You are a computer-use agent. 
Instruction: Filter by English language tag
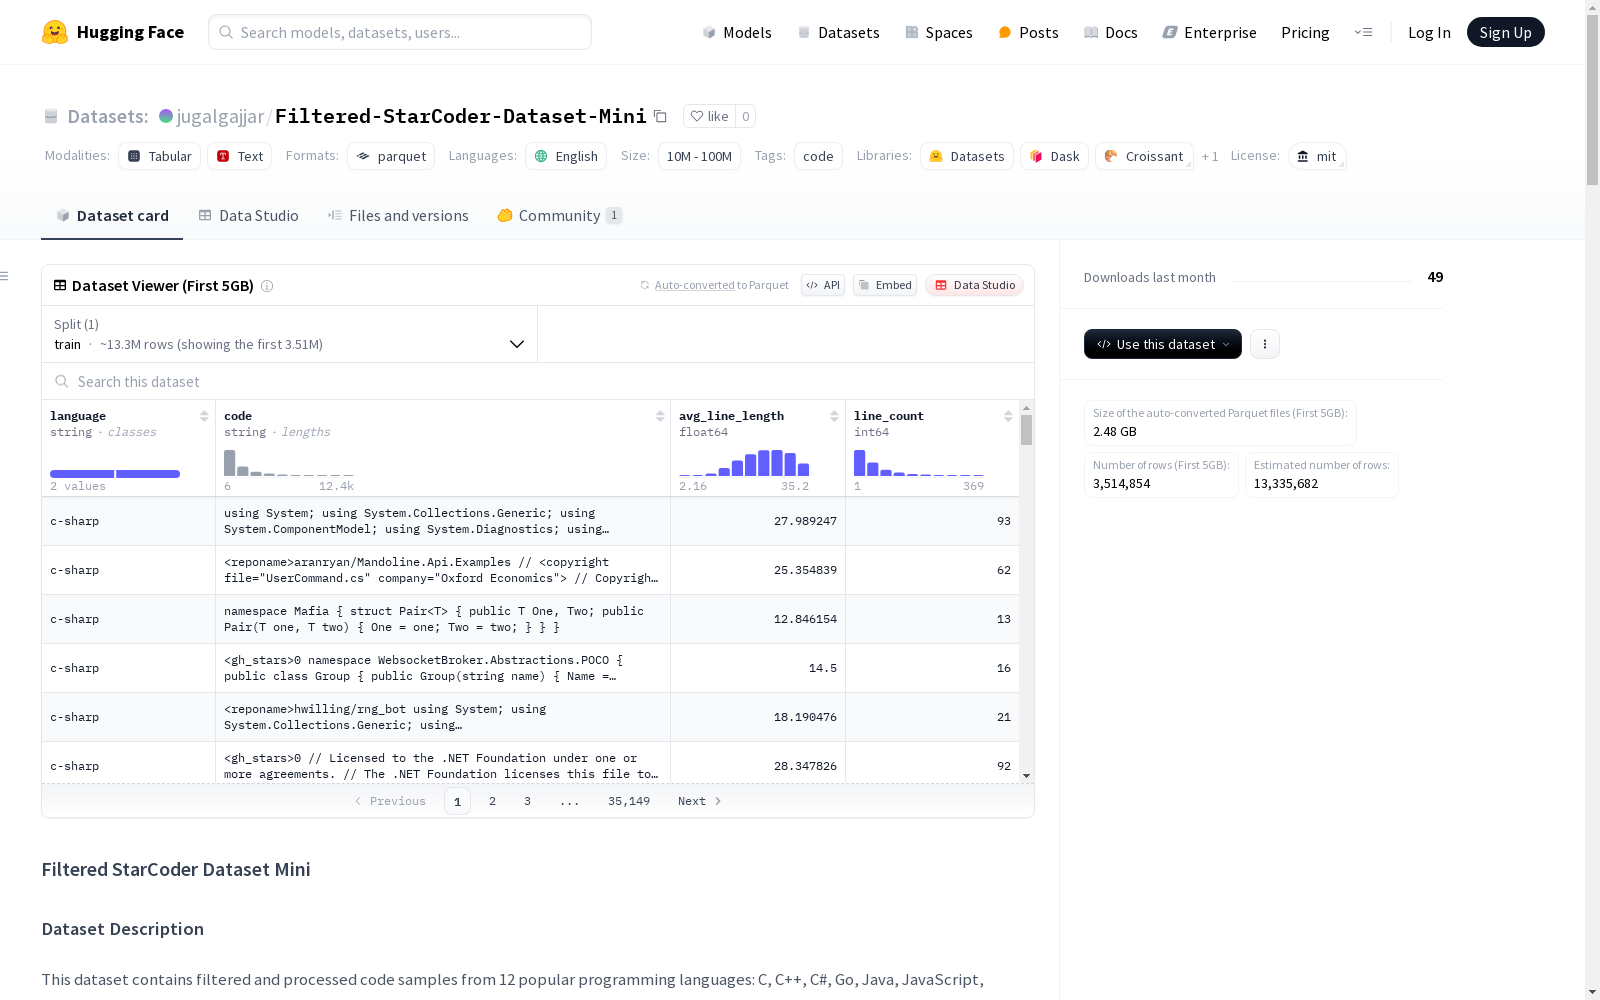(x=566, y=156)
